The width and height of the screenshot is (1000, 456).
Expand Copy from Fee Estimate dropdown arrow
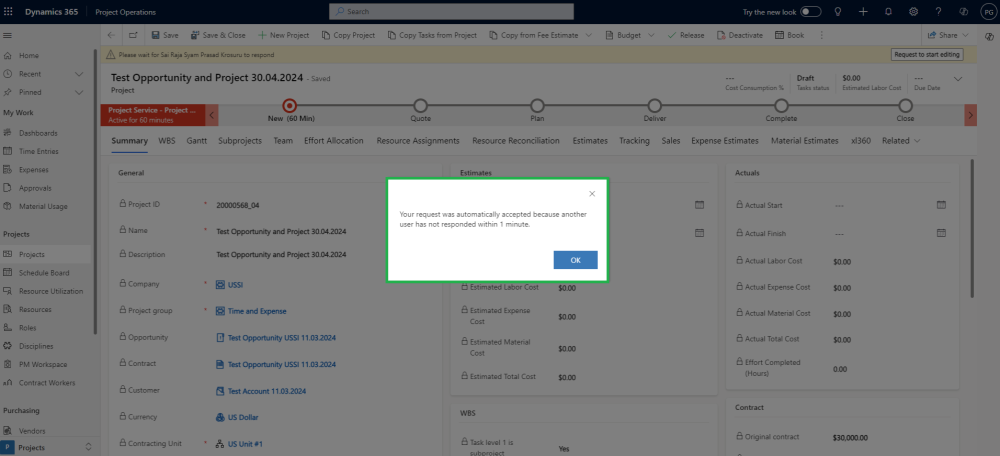point(588,35)
